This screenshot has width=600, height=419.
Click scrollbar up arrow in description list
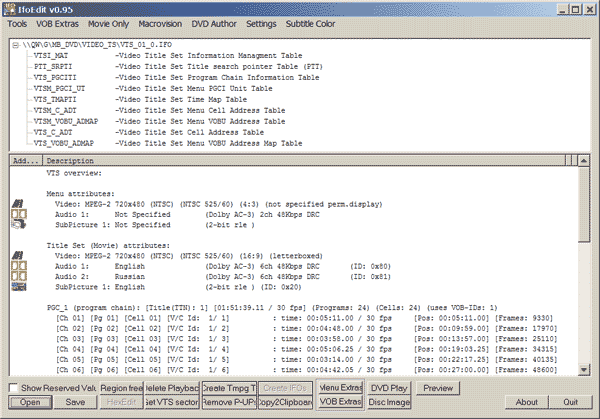pyautogui.click(x=584, y=161)
